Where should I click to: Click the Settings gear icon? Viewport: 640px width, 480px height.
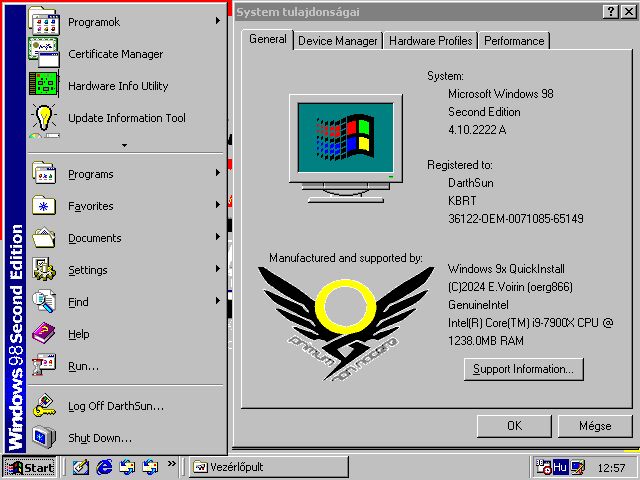pyautogui.click(x=44, y=269)
